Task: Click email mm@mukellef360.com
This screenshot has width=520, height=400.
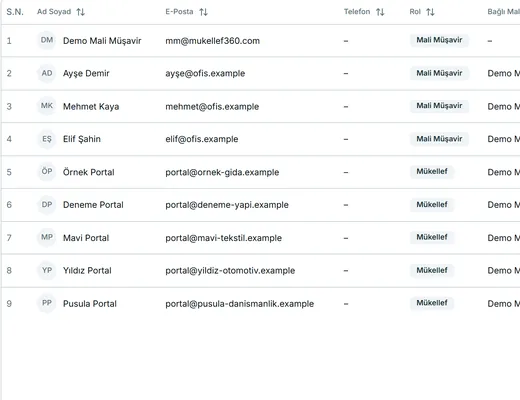Action: coord(212,41)
